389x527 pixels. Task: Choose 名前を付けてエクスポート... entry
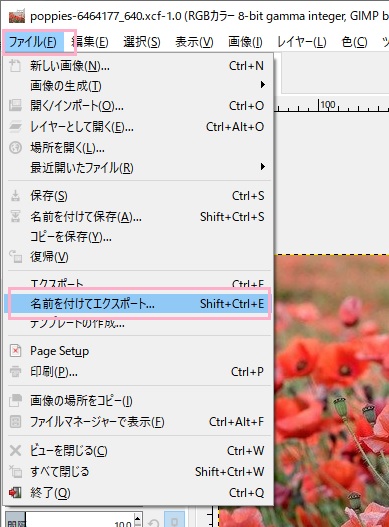139,303
